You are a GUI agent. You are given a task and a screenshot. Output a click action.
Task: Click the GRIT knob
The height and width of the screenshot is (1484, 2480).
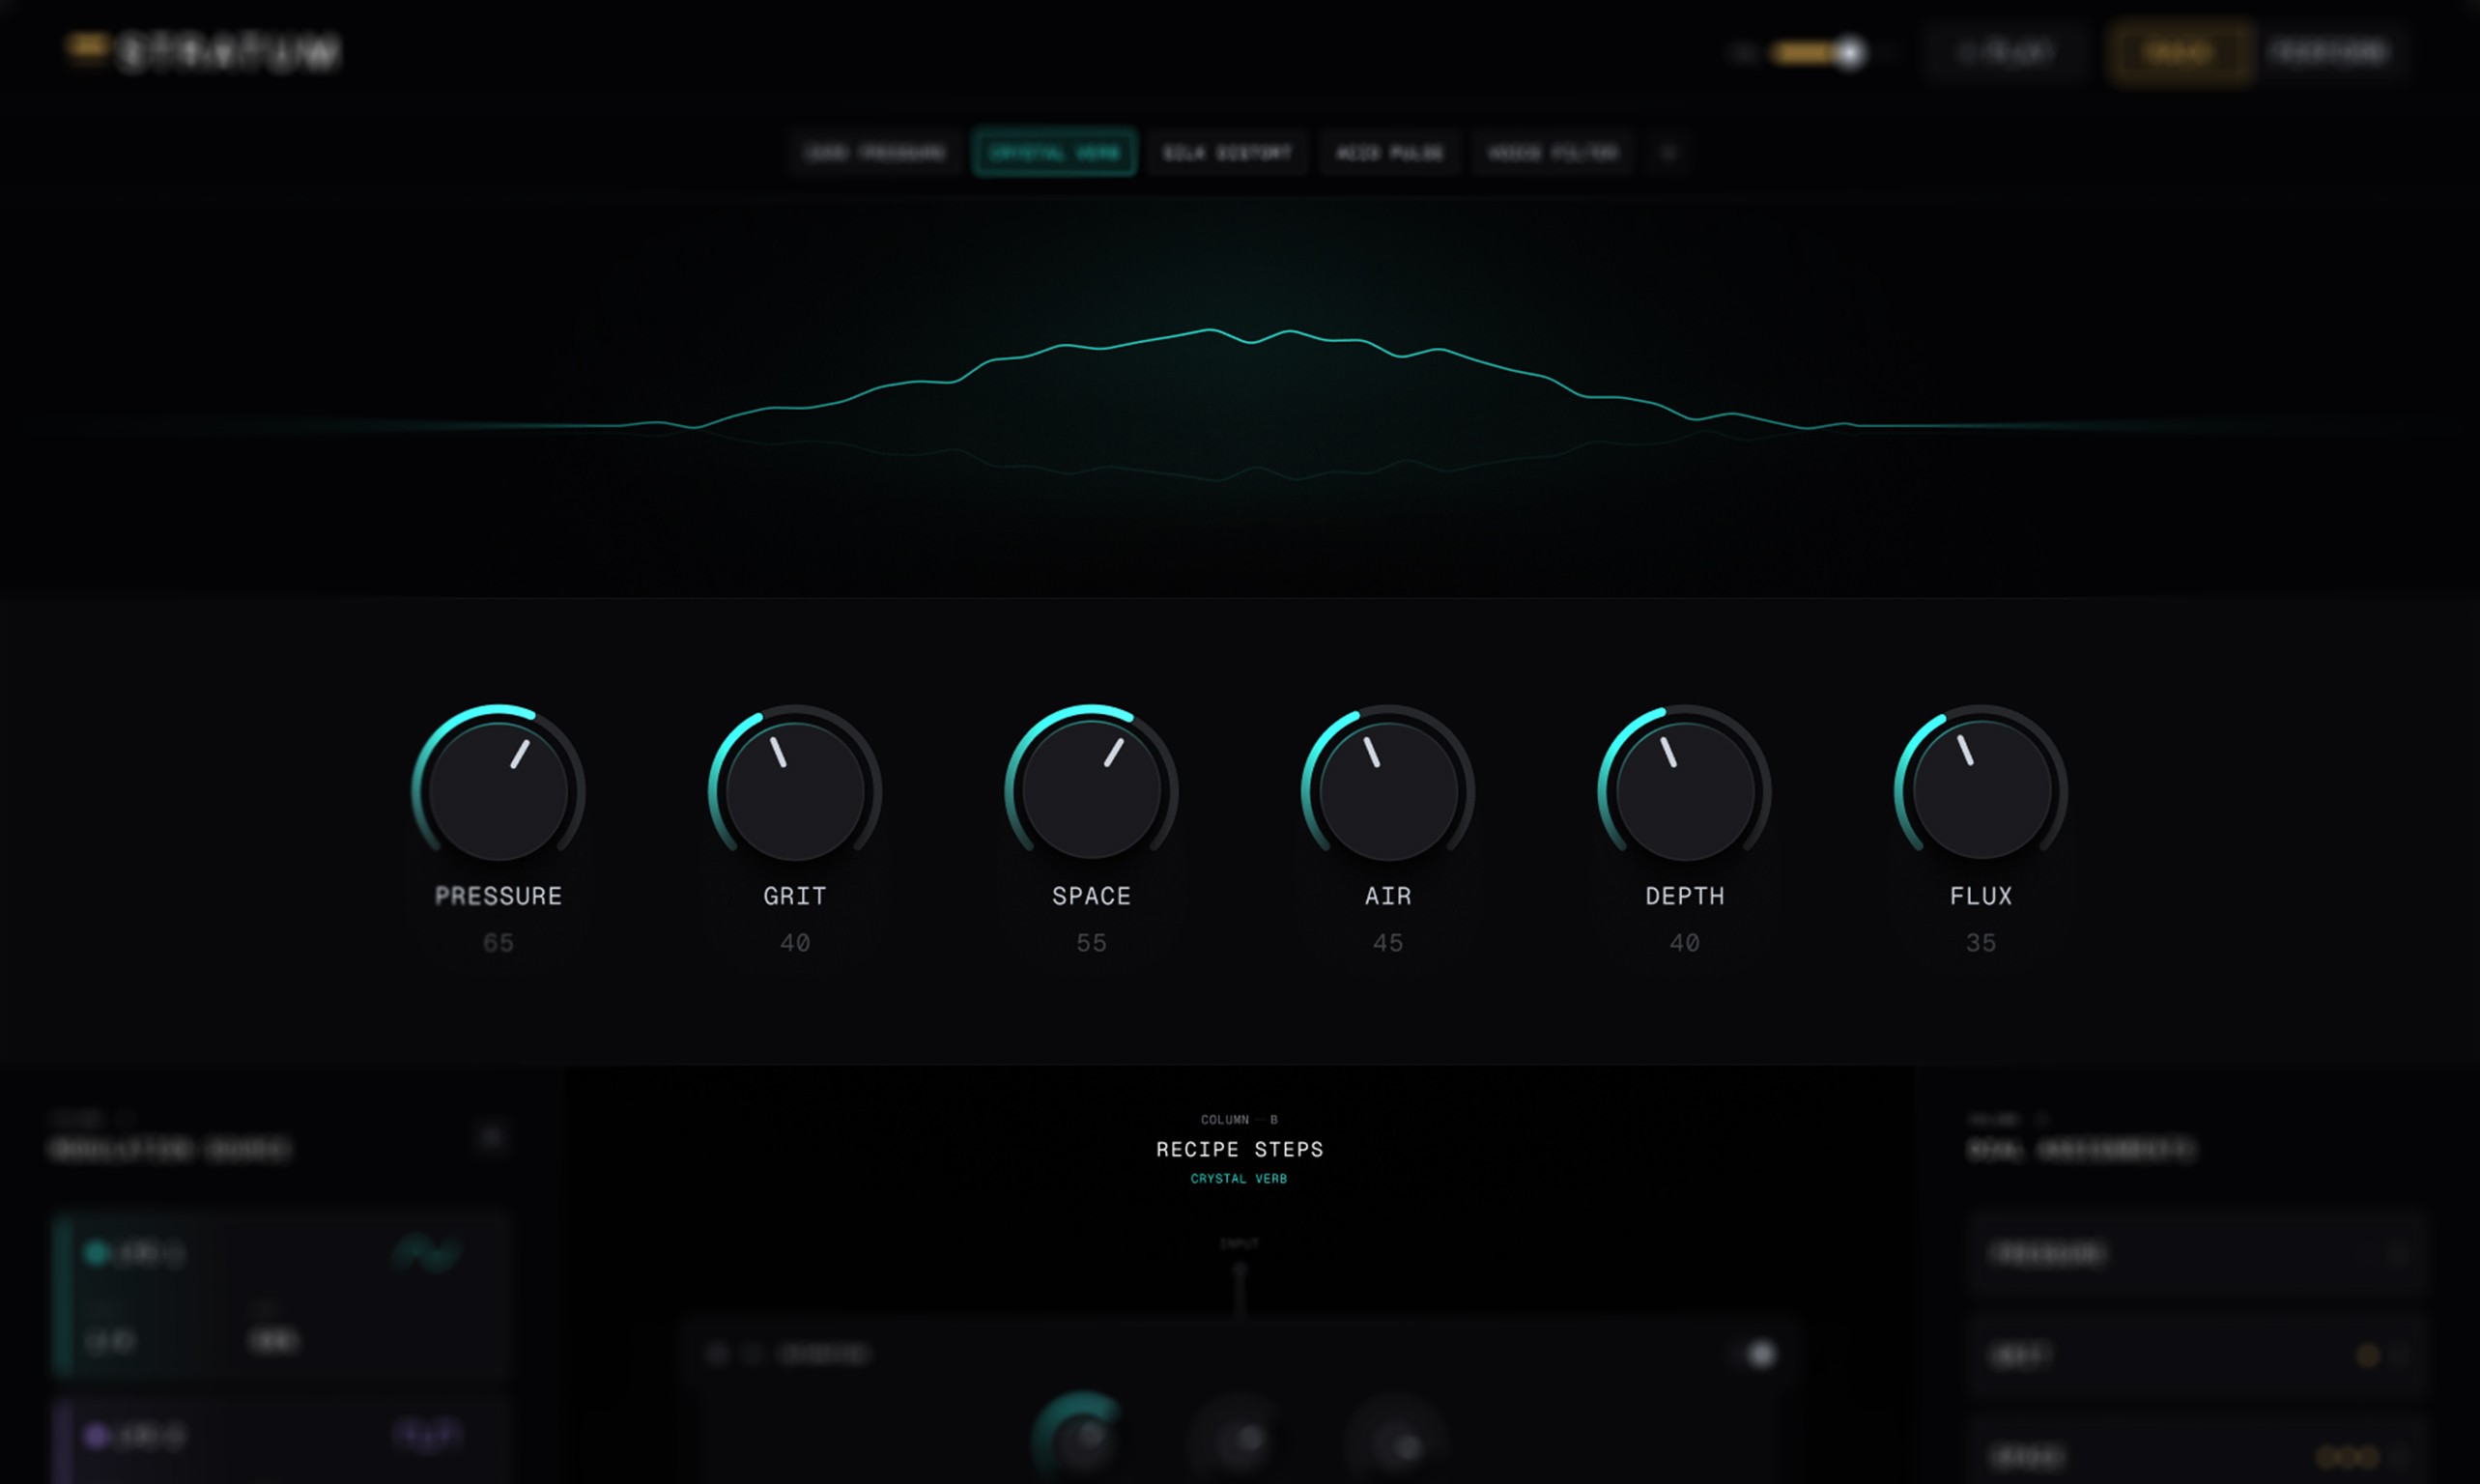795,791
